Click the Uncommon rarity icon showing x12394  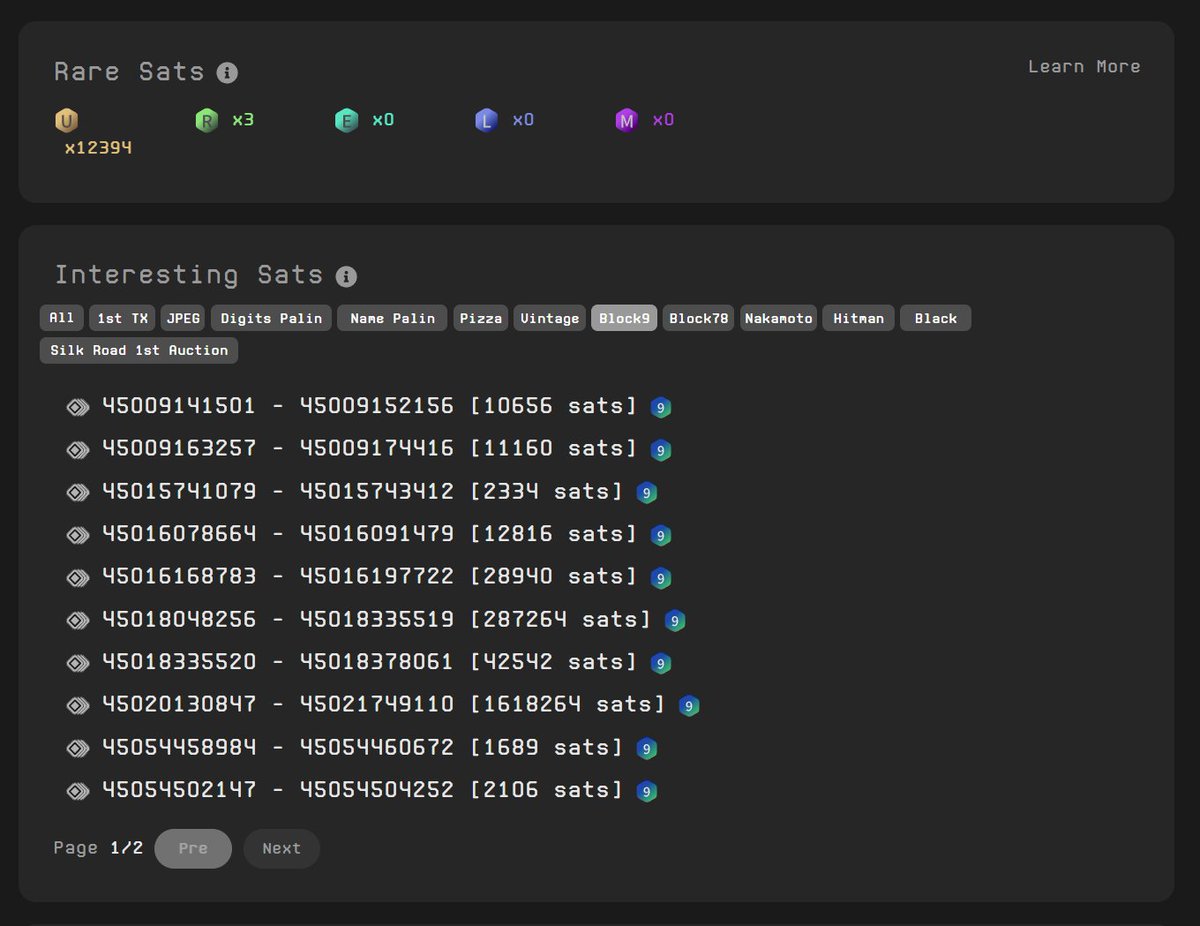point(66,120)
